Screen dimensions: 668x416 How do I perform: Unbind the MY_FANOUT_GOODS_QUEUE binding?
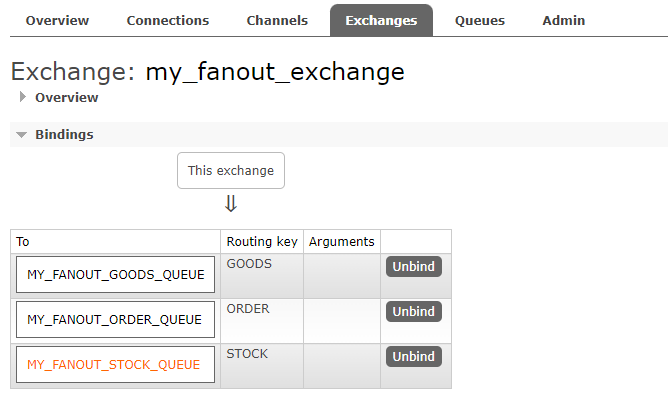pyautogui.click(x=414, y=266)
